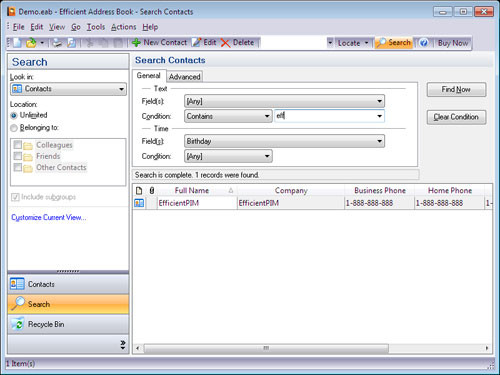
Task: Sort by the Business Phone column header
Action: click(380, 190)
